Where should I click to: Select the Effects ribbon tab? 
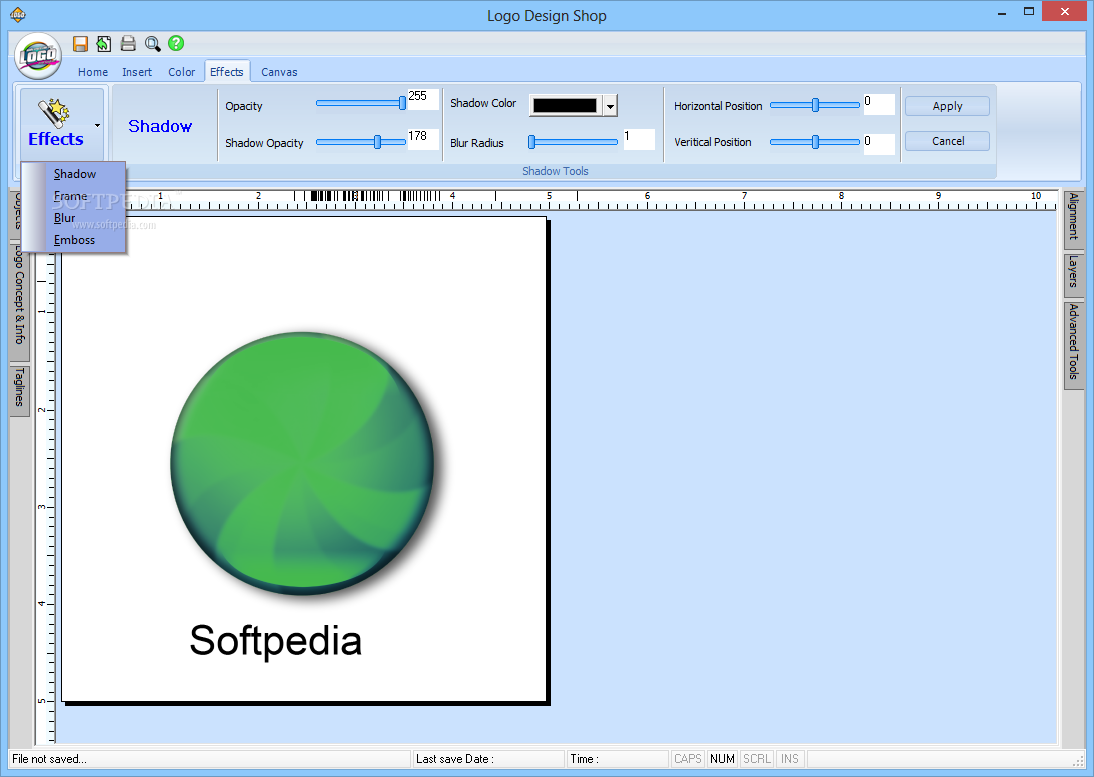(227, 71)
